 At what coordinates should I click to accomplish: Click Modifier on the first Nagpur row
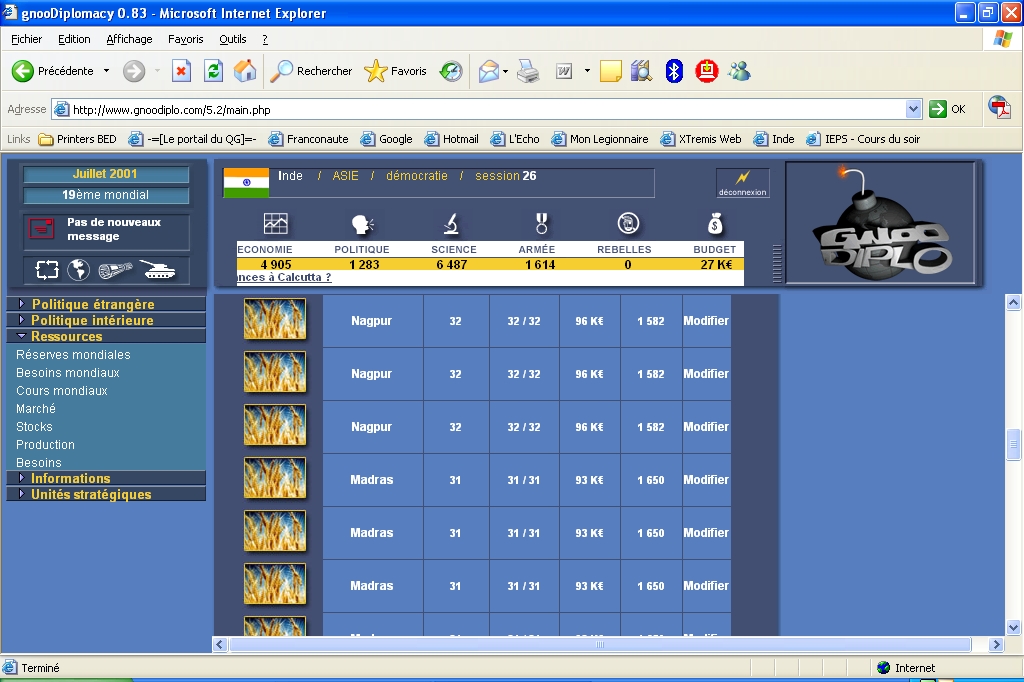[706, 321]
